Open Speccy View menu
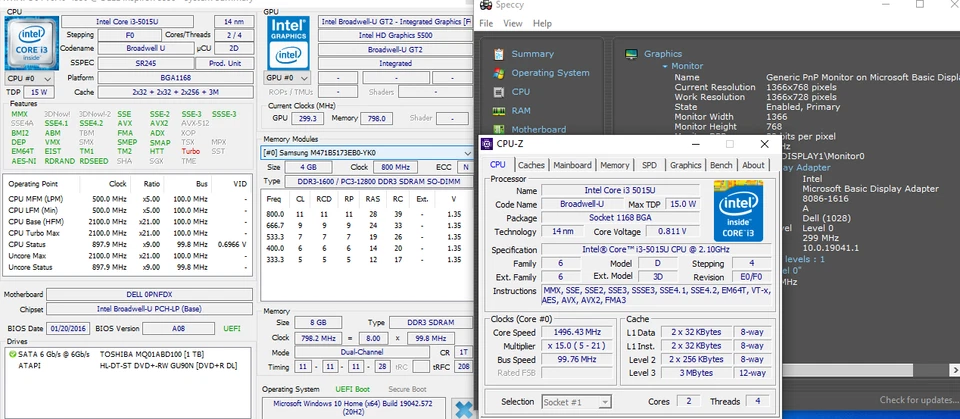 tap(513, 23)
